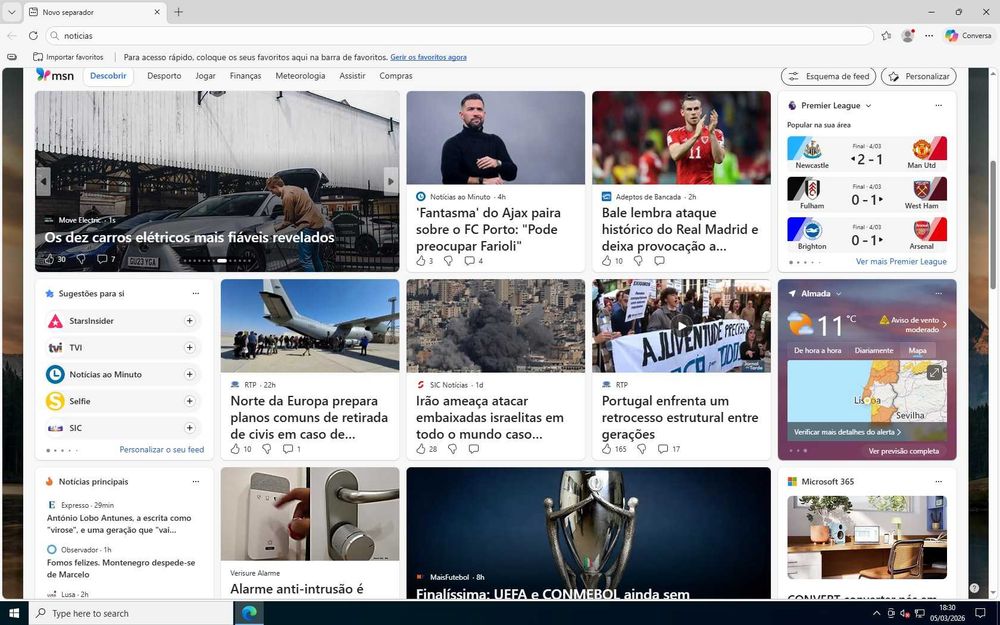Click the address bar search field

[x=459, y=36]
